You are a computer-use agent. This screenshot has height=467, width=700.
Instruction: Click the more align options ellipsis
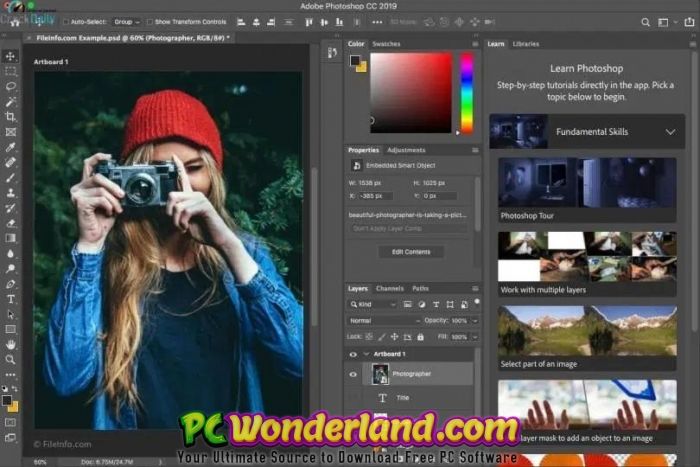377,22
